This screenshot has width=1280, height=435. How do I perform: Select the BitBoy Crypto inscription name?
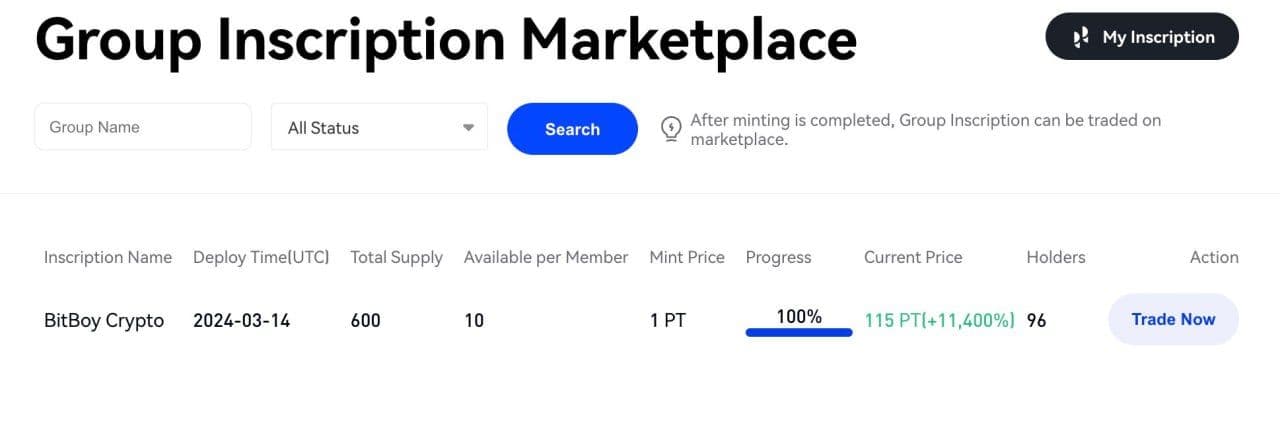(104, 321)
